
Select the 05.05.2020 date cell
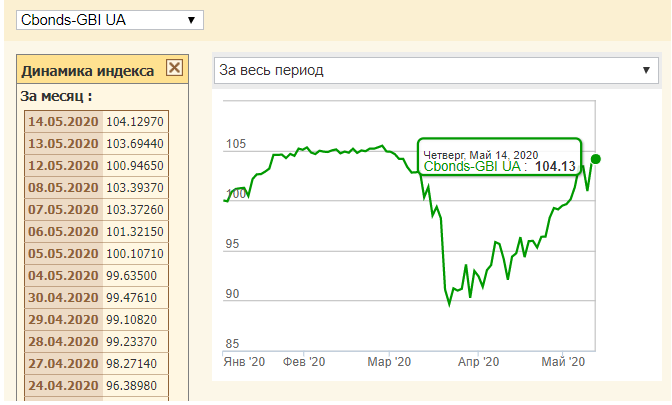63,254
